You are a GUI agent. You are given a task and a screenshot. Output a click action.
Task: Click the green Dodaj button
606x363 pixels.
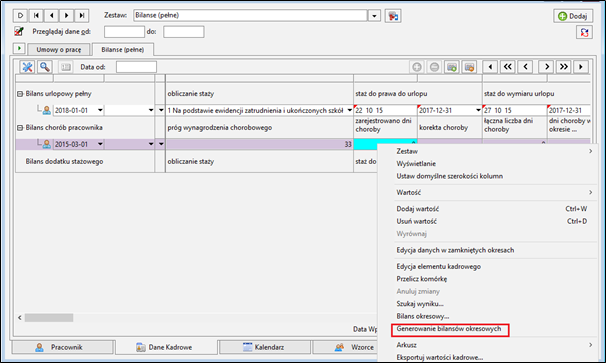pyautogui.click(x=573, y=16)
